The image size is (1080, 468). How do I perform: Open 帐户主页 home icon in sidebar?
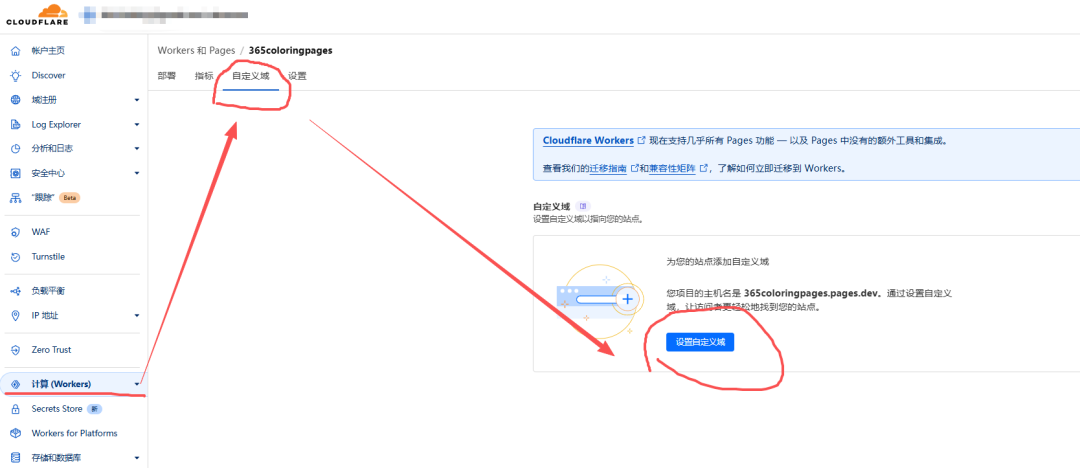click(x=15, y=51)
